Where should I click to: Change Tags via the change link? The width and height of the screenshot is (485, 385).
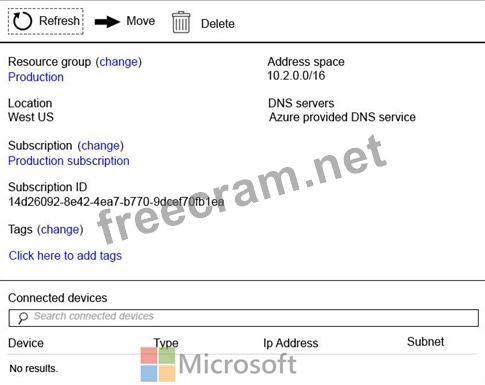[60, 229]
